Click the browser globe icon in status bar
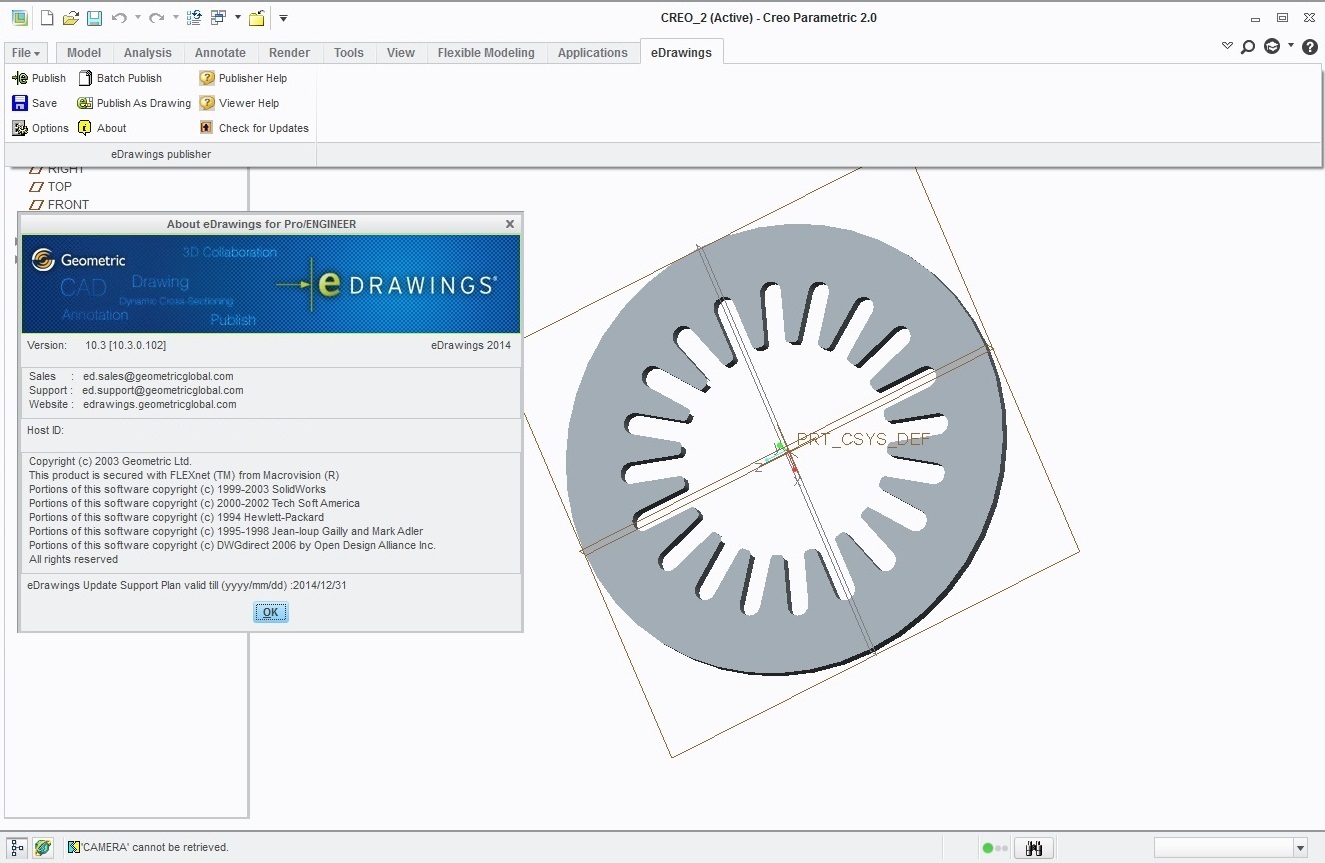 43,847
